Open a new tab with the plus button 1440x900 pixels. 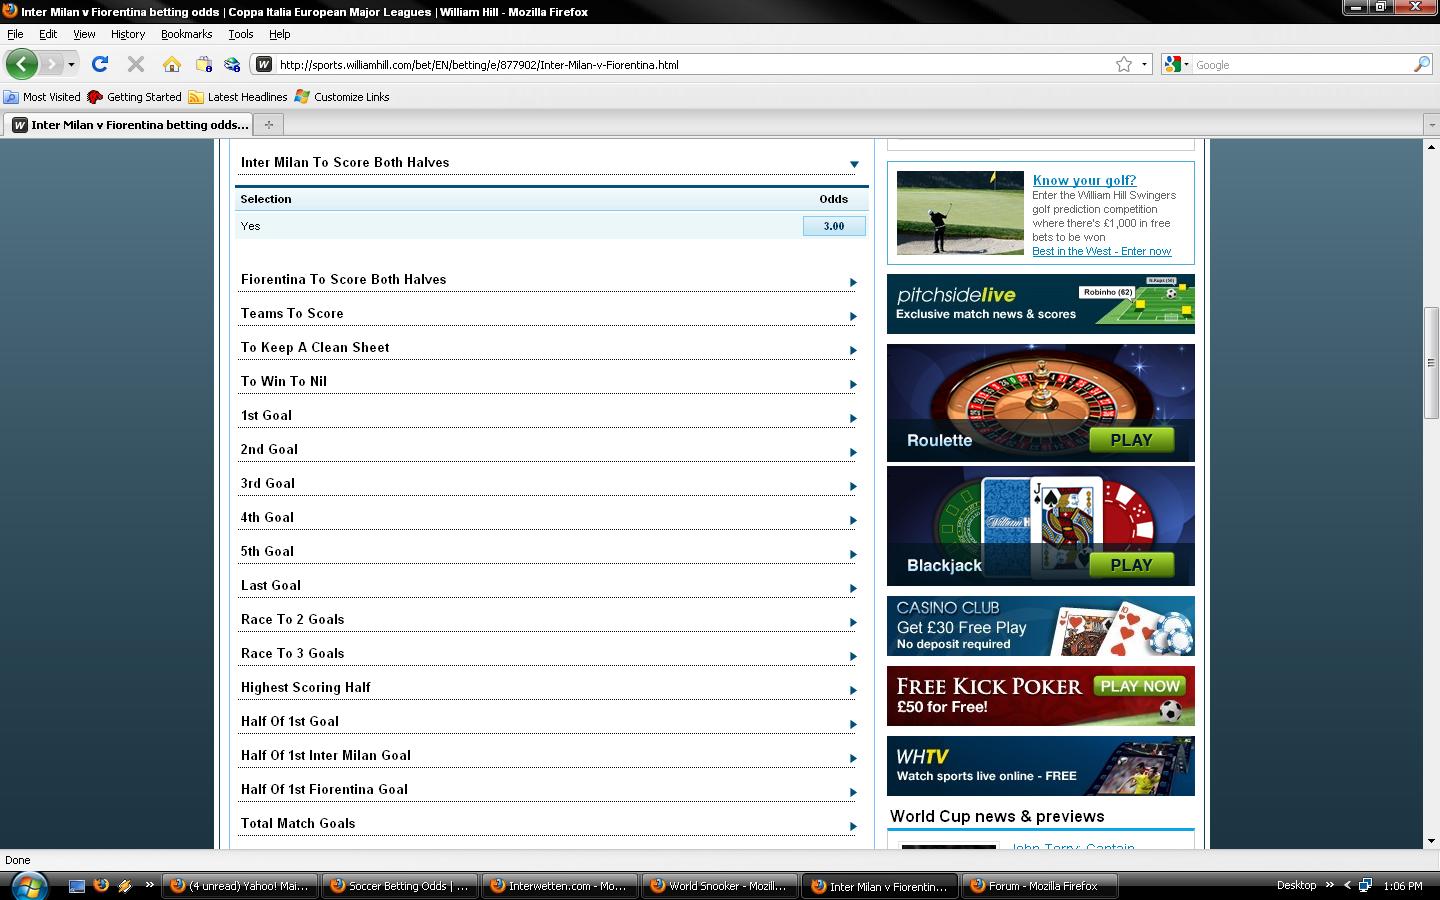(268, 124)
